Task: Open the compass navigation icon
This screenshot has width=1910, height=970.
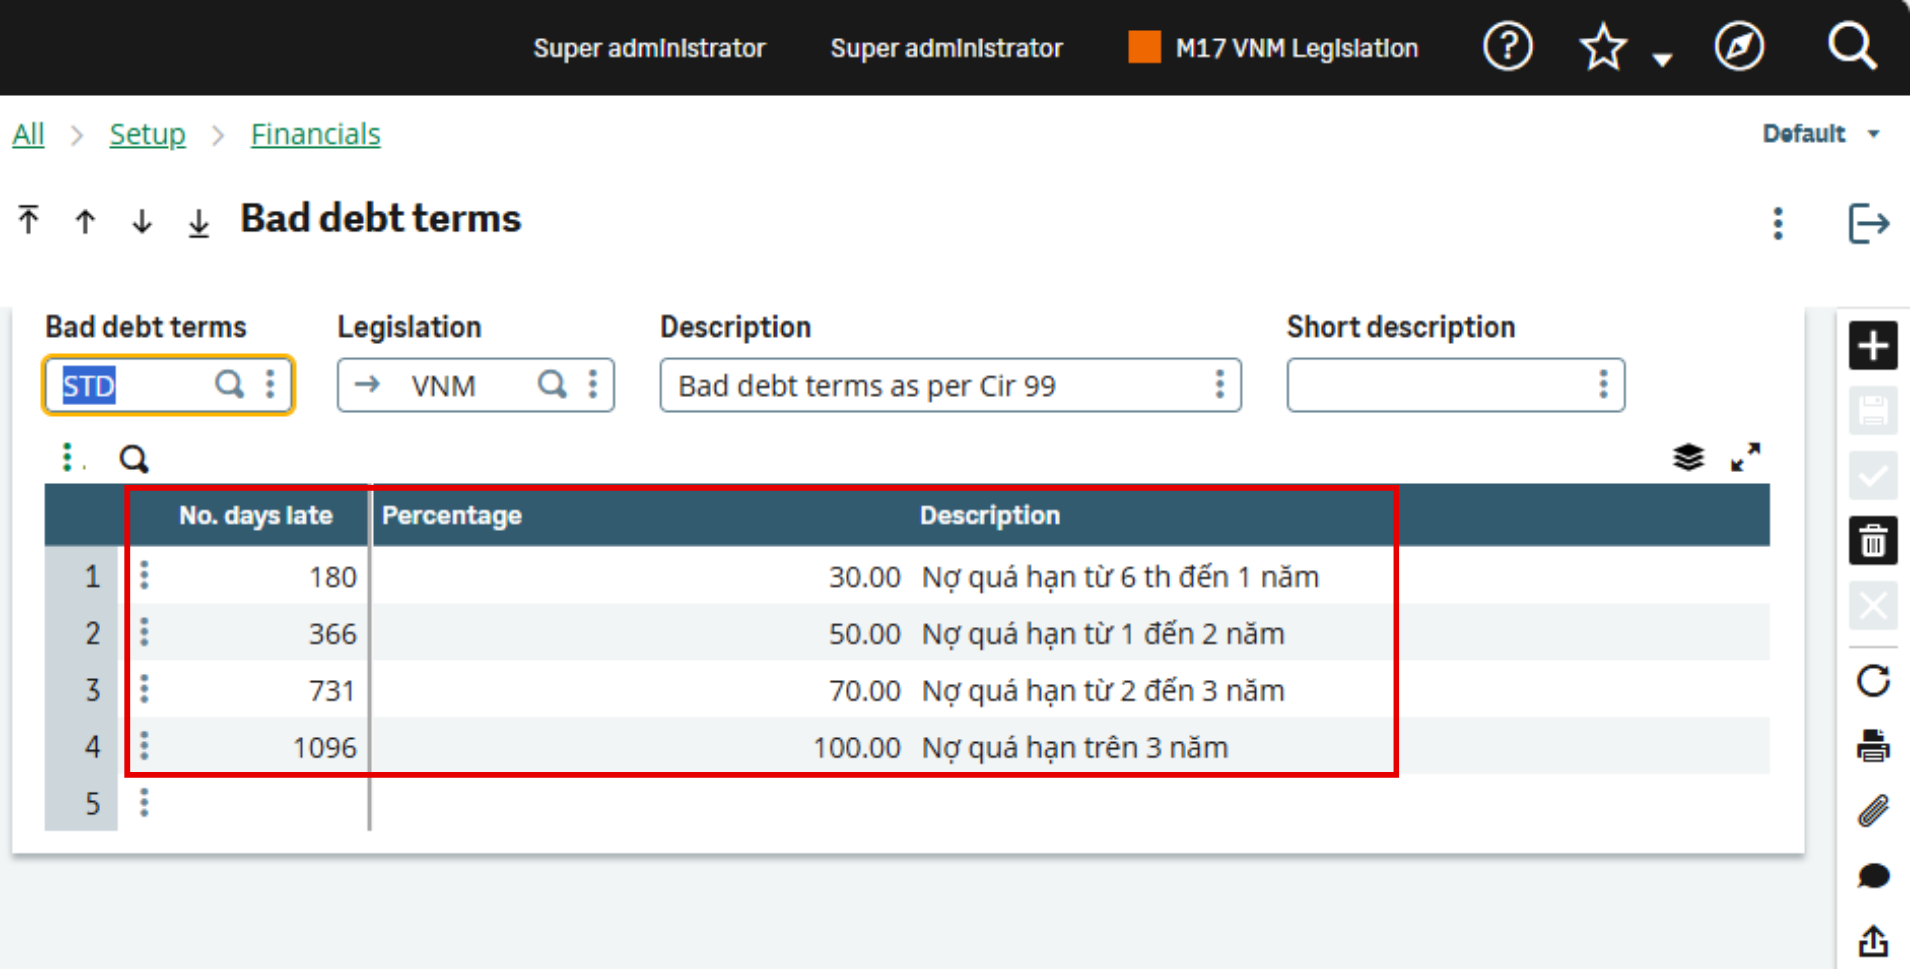Action: 1739,47
